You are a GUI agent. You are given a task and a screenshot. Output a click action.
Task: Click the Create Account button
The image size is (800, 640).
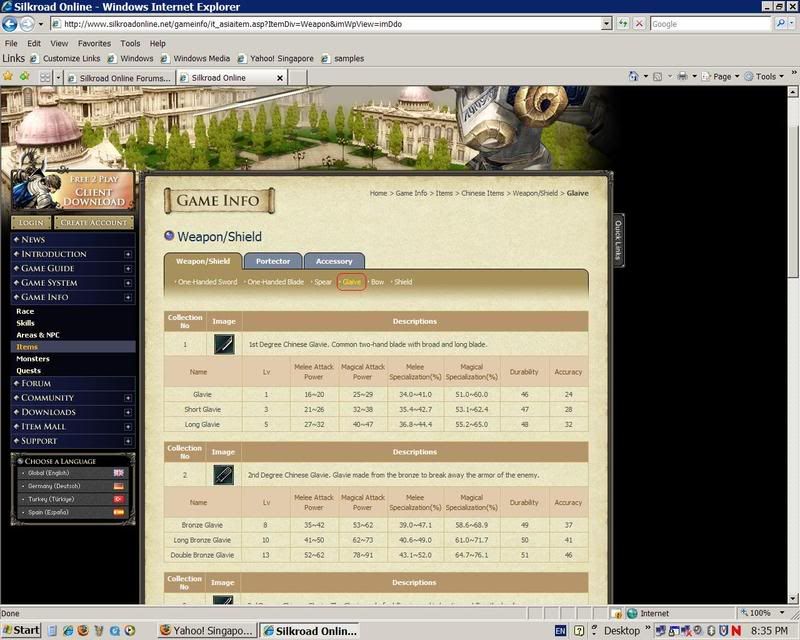pyautogui.click(x=94, y=222)
